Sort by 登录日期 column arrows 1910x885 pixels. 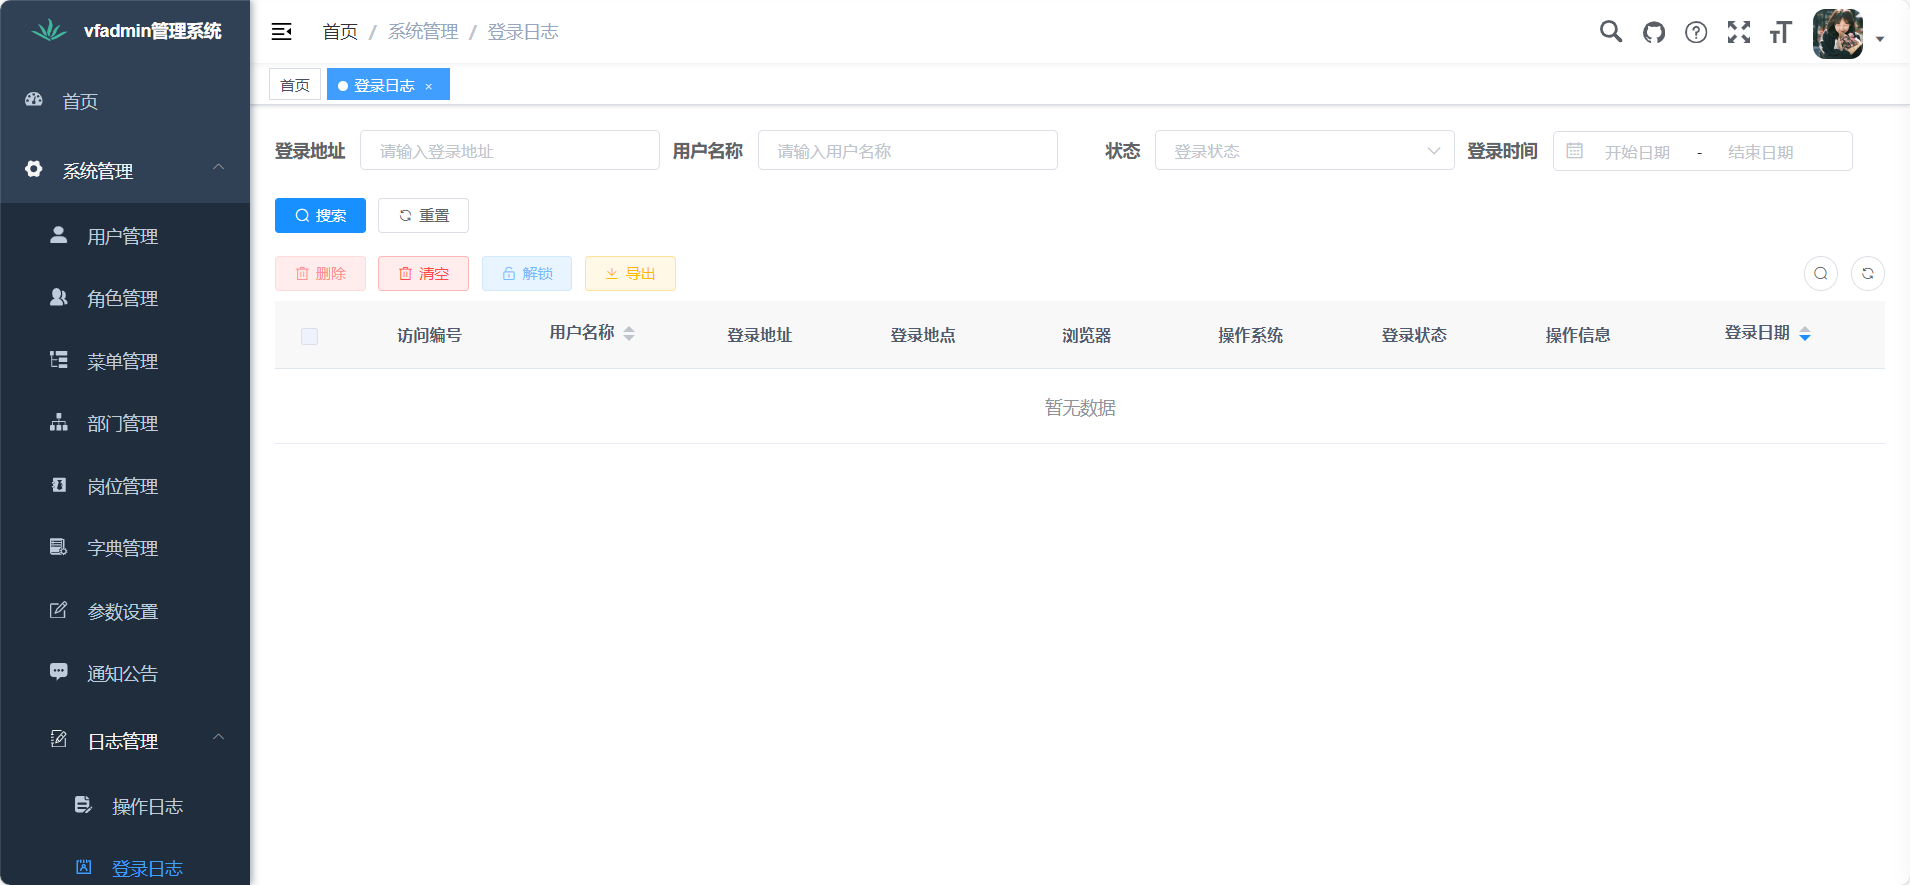click(x=1805, y=334)
